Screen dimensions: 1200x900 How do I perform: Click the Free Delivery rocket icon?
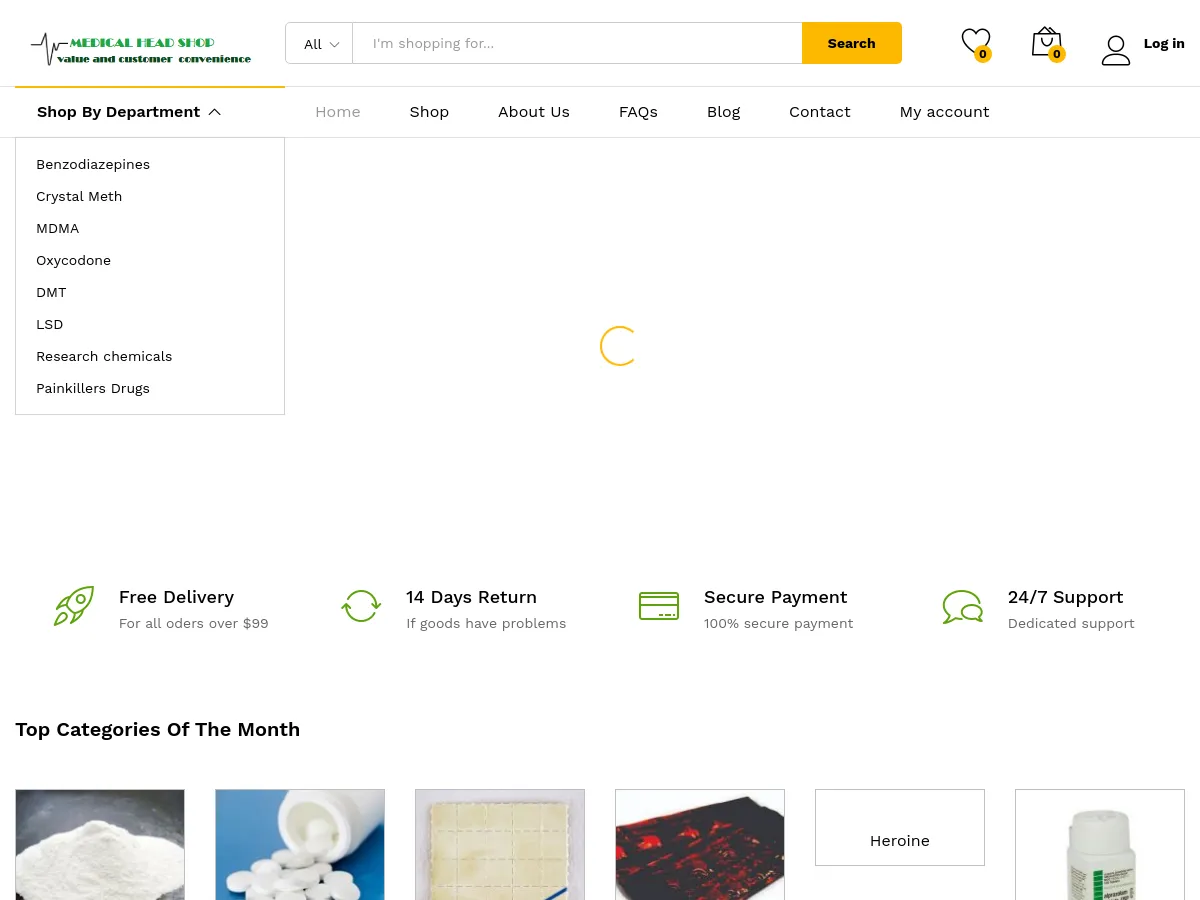point(74,606)
